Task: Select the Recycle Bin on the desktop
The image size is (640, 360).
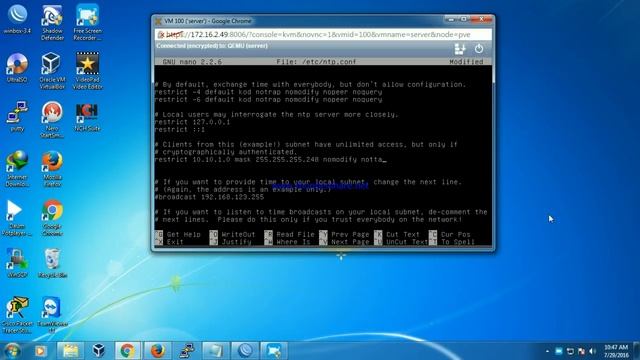Action: 52,264
